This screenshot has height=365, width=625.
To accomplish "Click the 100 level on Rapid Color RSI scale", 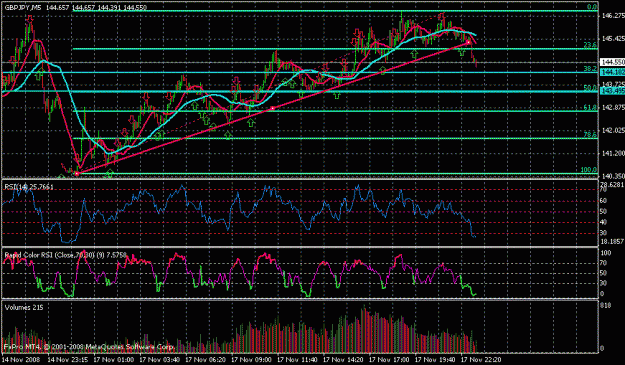I will (606, 253).
